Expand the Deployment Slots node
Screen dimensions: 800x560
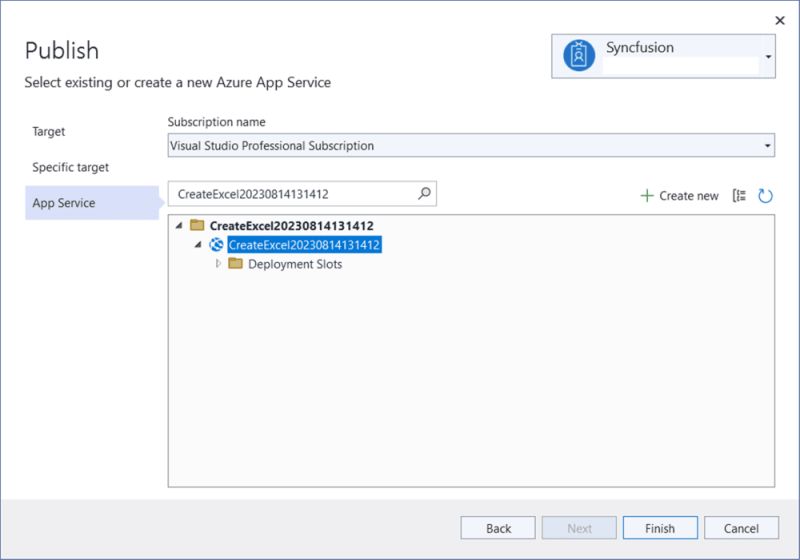click(218, 264)
